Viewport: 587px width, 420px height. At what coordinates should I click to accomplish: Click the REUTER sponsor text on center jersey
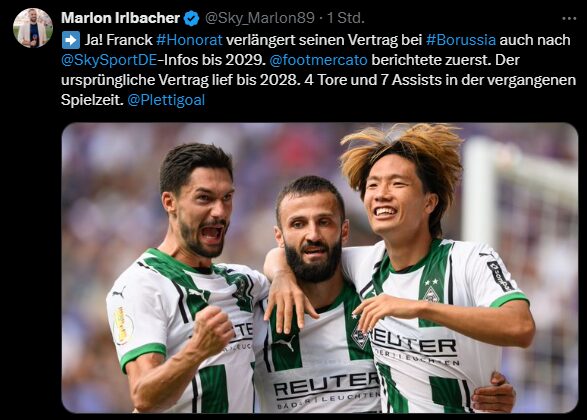pyautogui.click(x=327, y=386)
